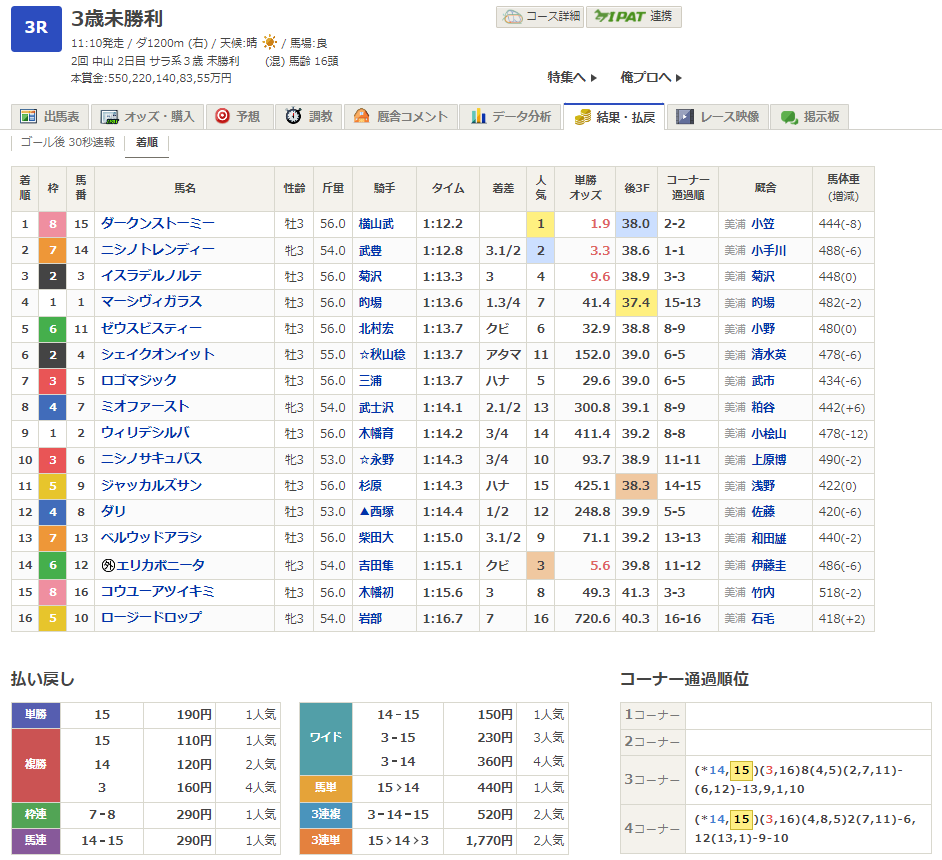Screen dimensions: 942x860
Task: Click the IPAT連携 button
Action: tap(634, 17)
